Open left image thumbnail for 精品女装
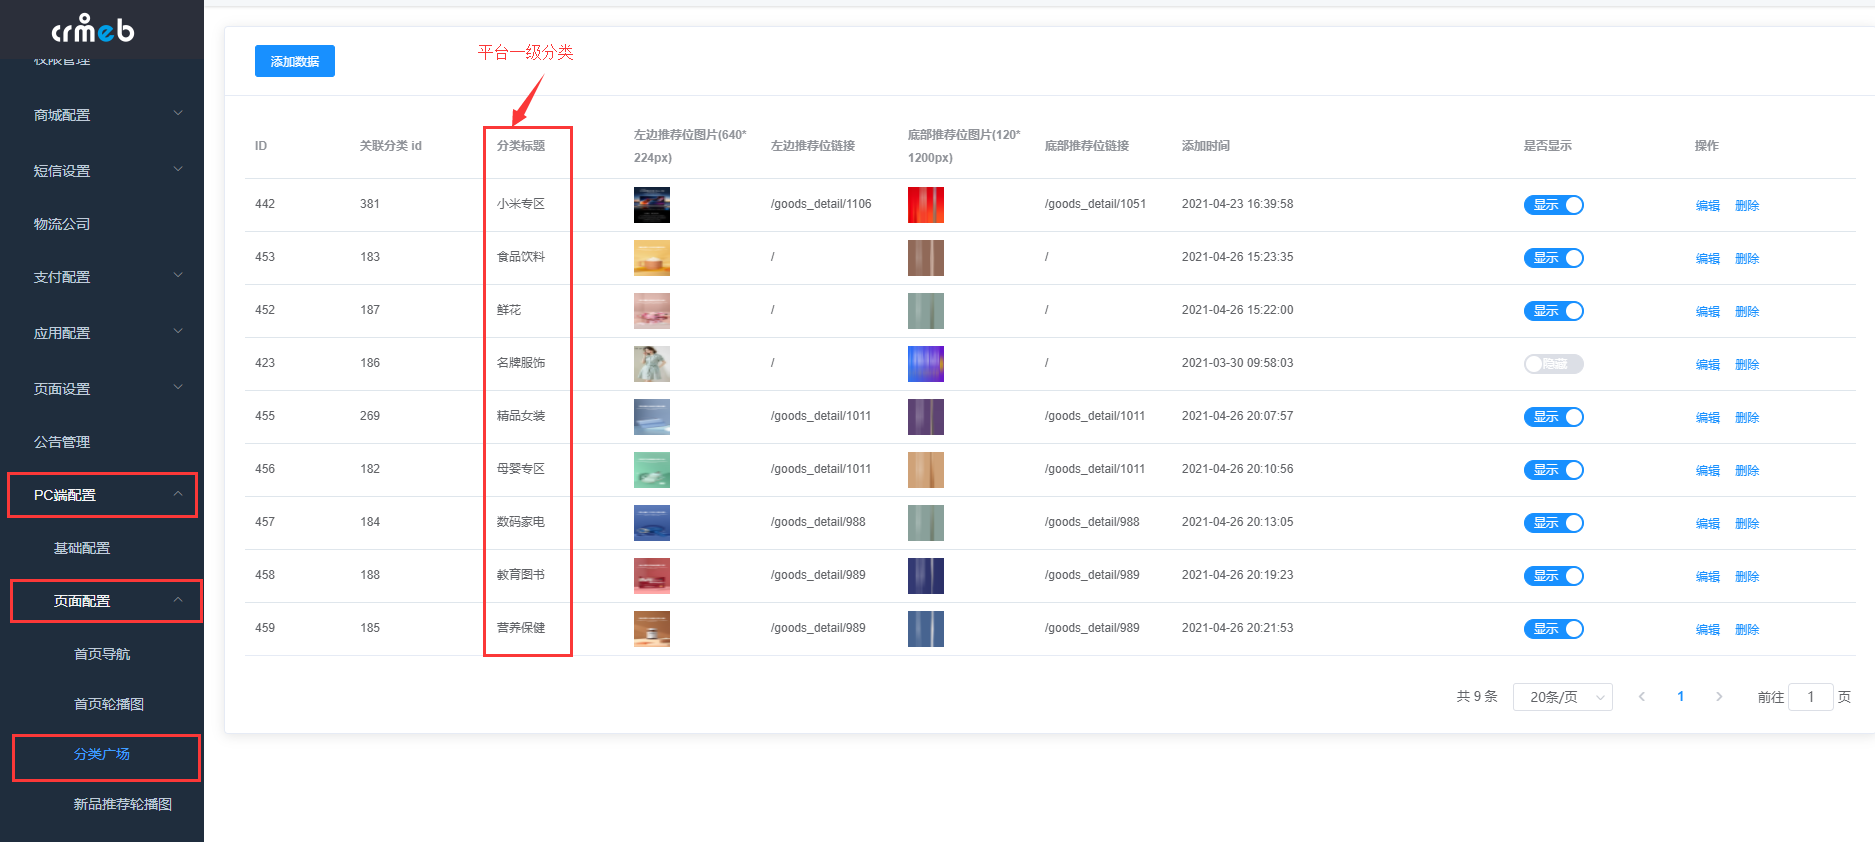The height and width of the screenshot is (842, 1875). click(x=652, y=417)
